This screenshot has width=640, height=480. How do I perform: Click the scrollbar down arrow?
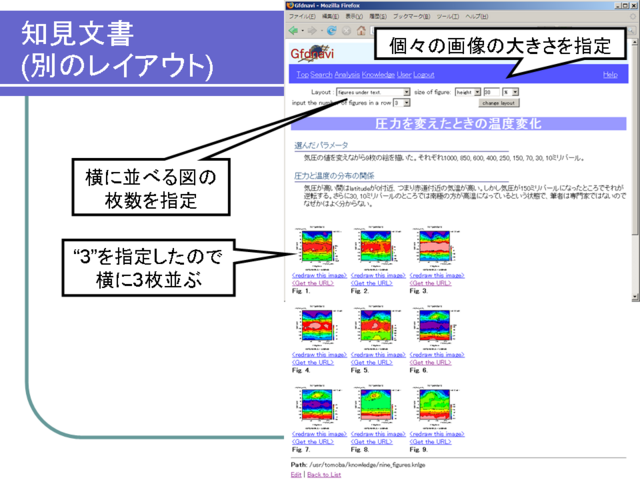click(635, 297)
